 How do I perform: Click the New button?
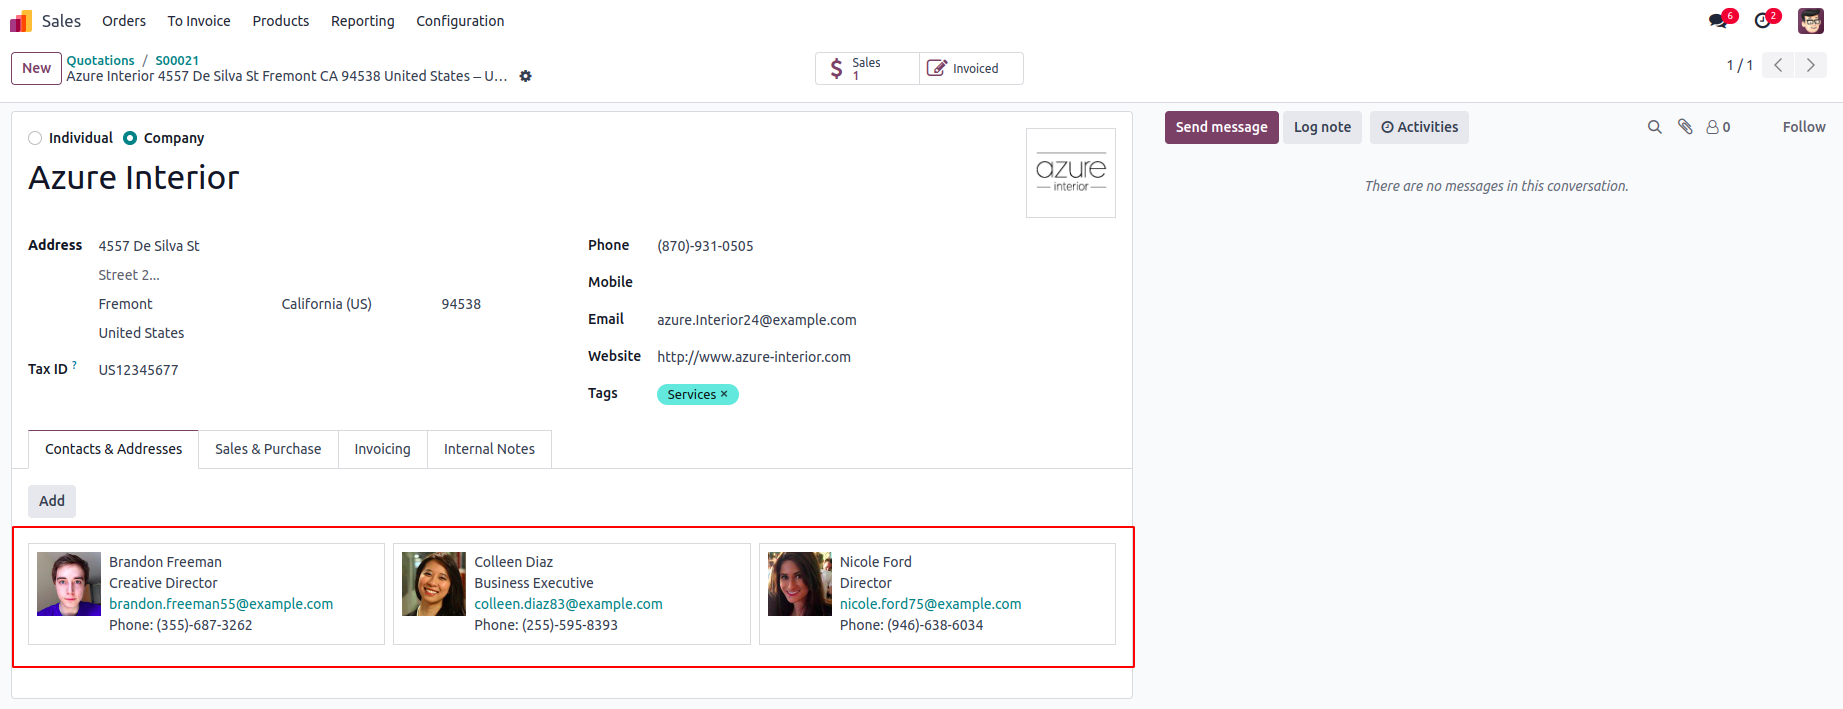[x=37, y=68]
